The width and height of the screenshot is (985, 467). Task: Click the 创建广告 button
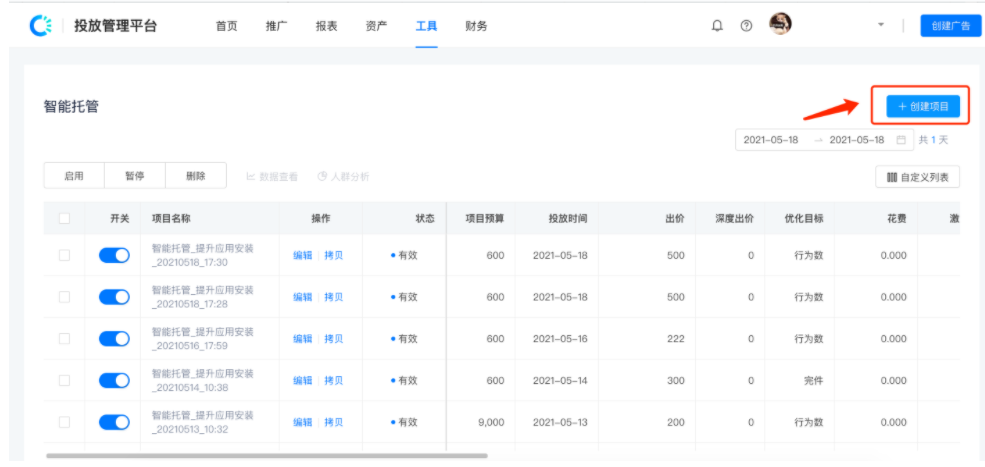(951, 26)
